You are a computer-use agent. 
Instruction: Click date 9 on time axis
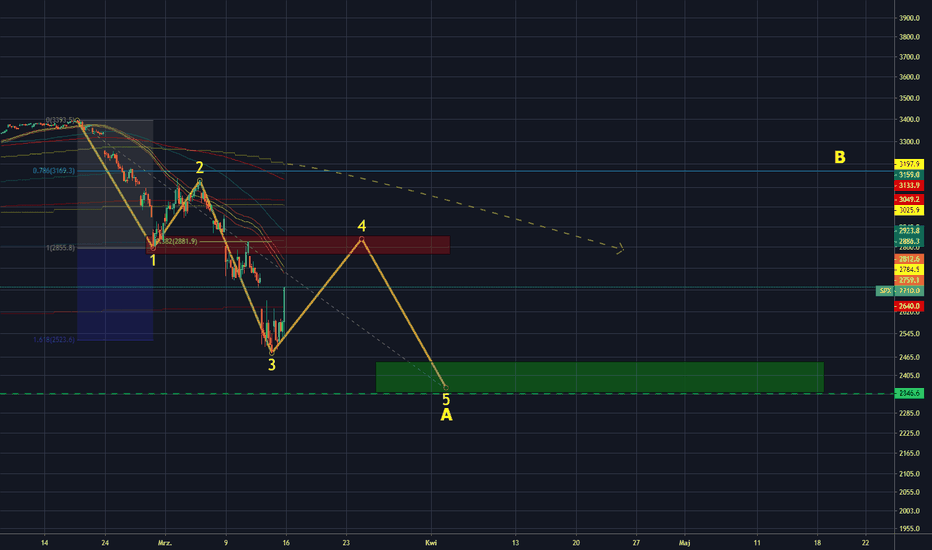(226, 543)
